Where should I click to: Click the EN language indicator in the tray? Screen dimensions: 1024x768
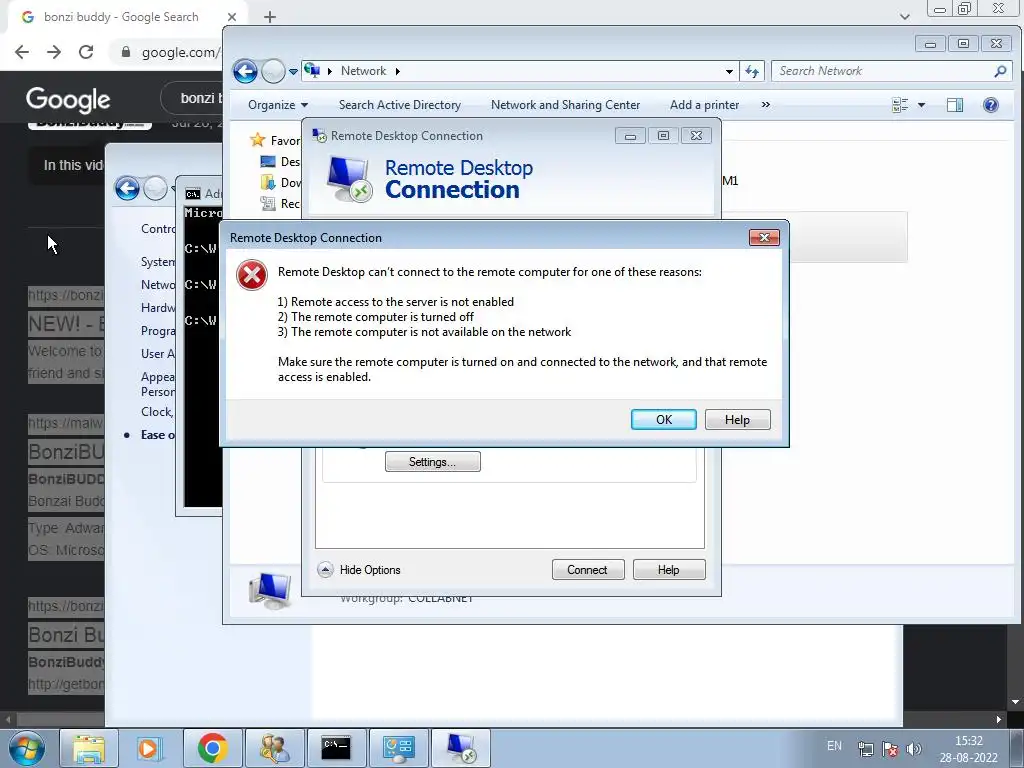point(835,746)
